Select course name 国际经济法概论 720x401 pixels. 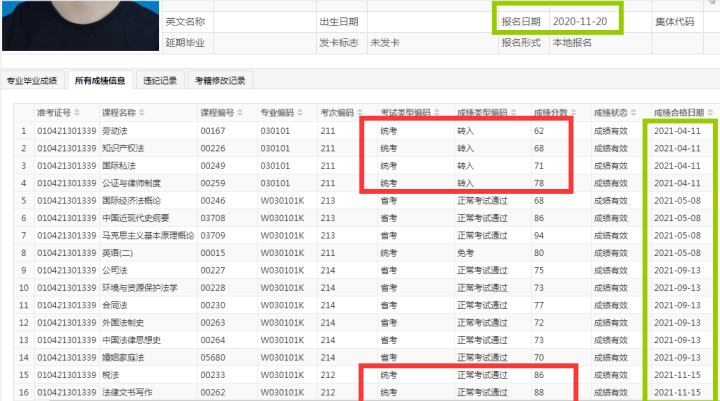tap(131, 201)
